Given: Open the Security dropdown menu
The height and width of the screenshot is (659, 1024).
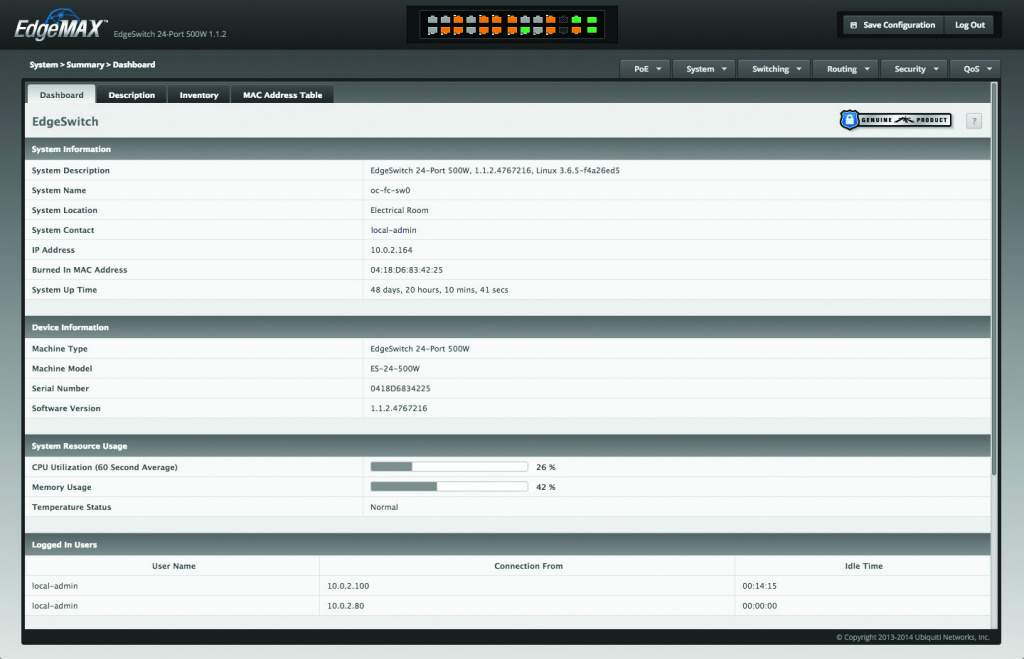Looking at the screenshot, I should (914, 69).
